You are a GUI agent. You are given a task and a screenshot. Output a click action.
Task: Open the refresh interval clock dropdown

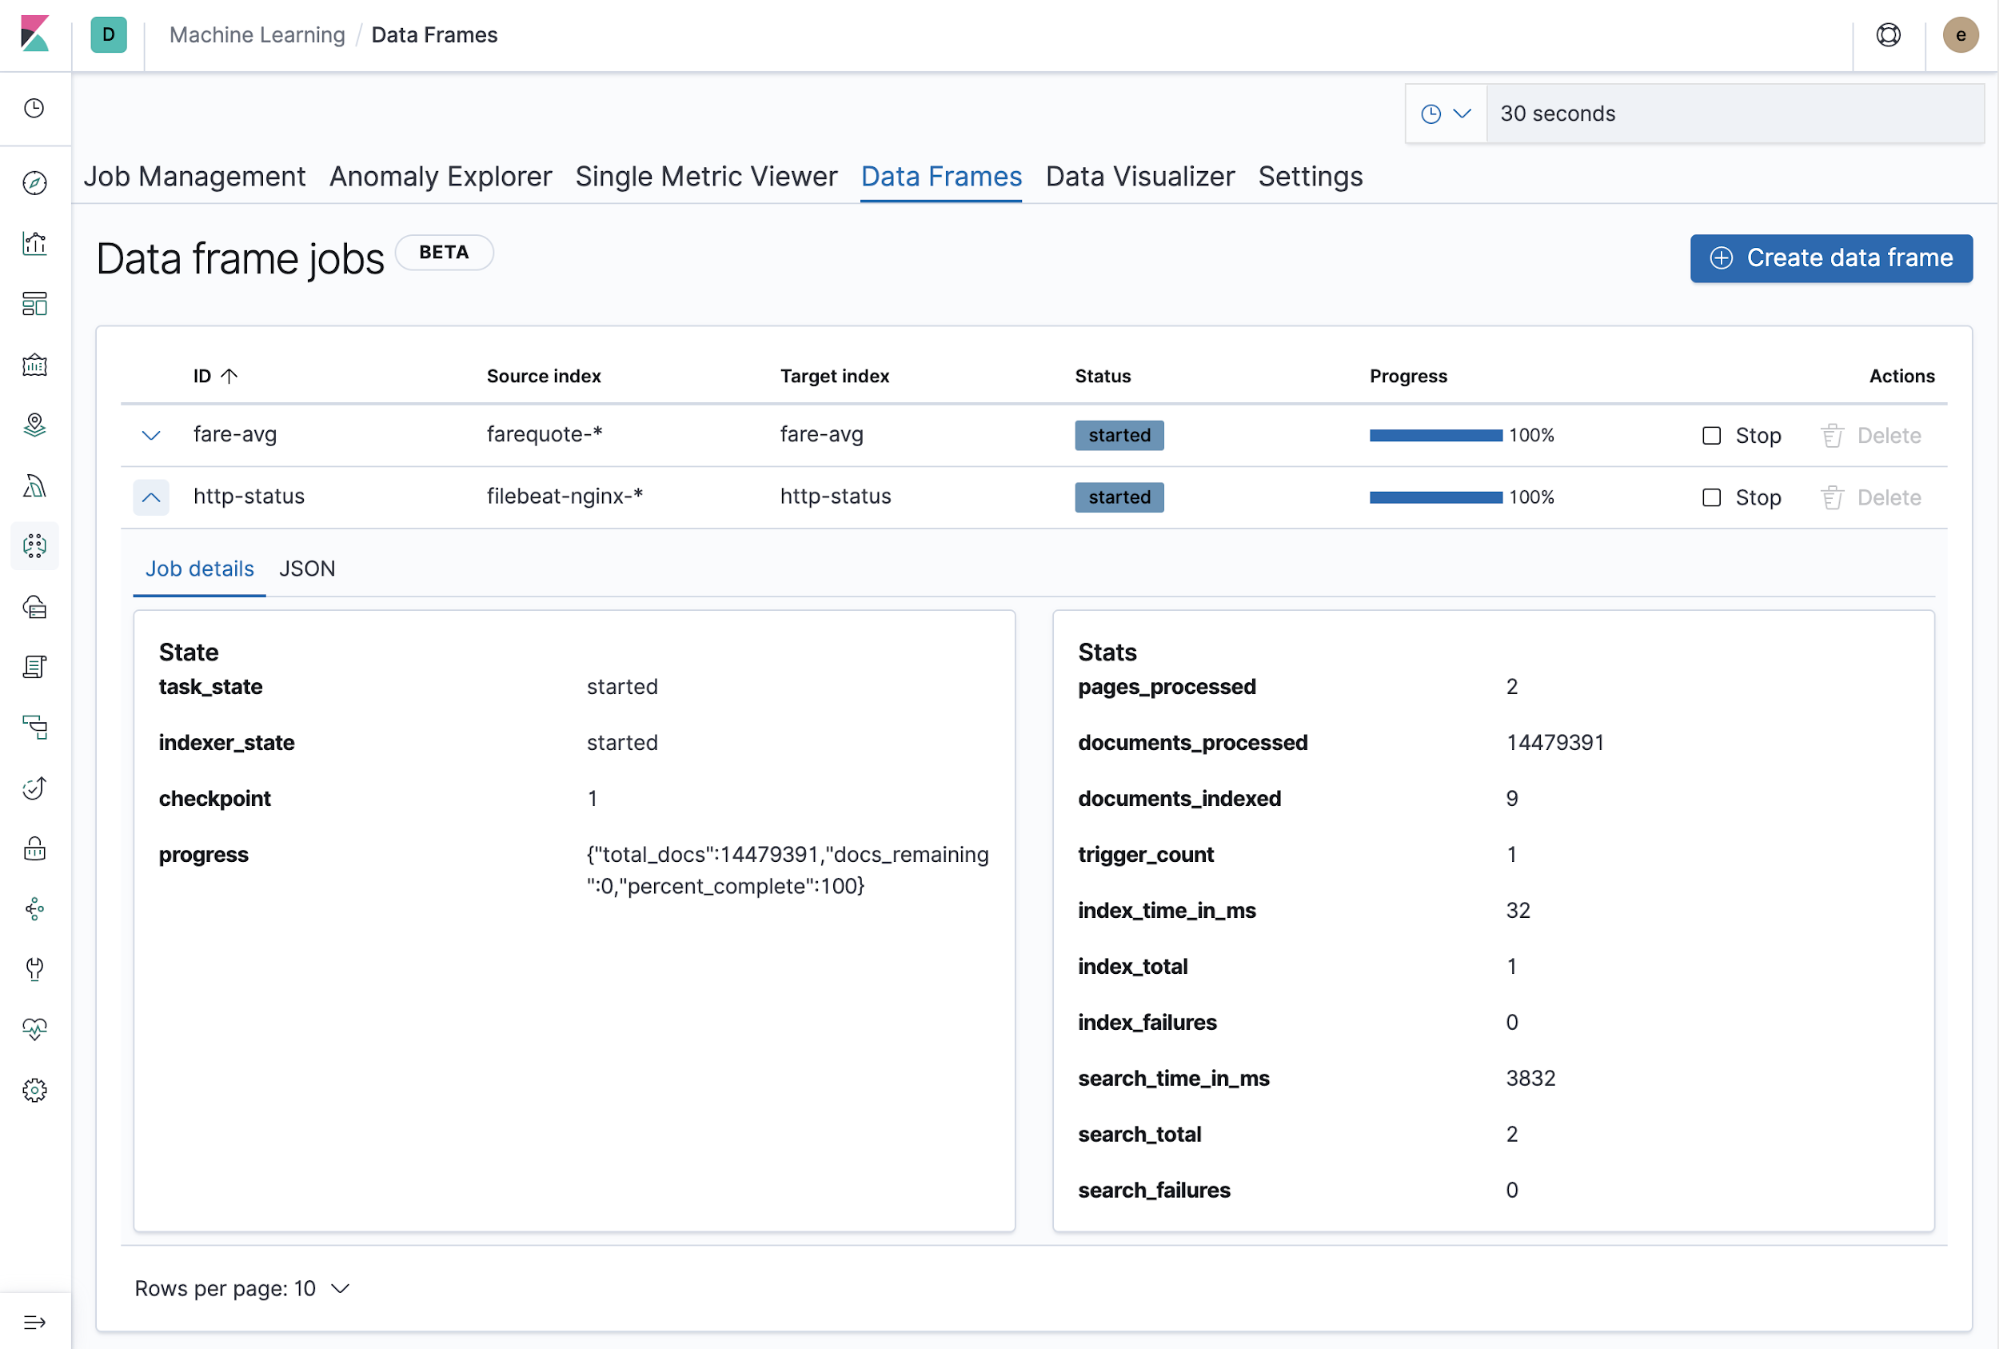click(x=1445, y=114)
